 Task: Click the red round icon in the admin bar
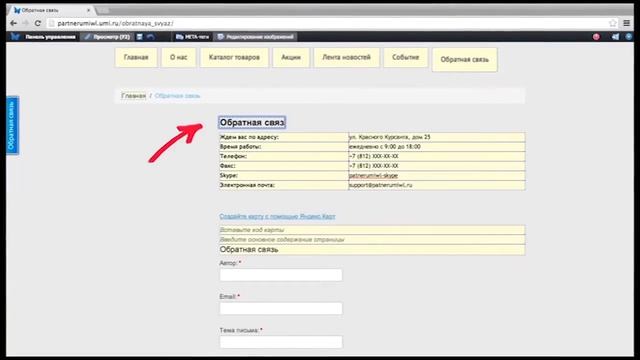tap(596, 37)
